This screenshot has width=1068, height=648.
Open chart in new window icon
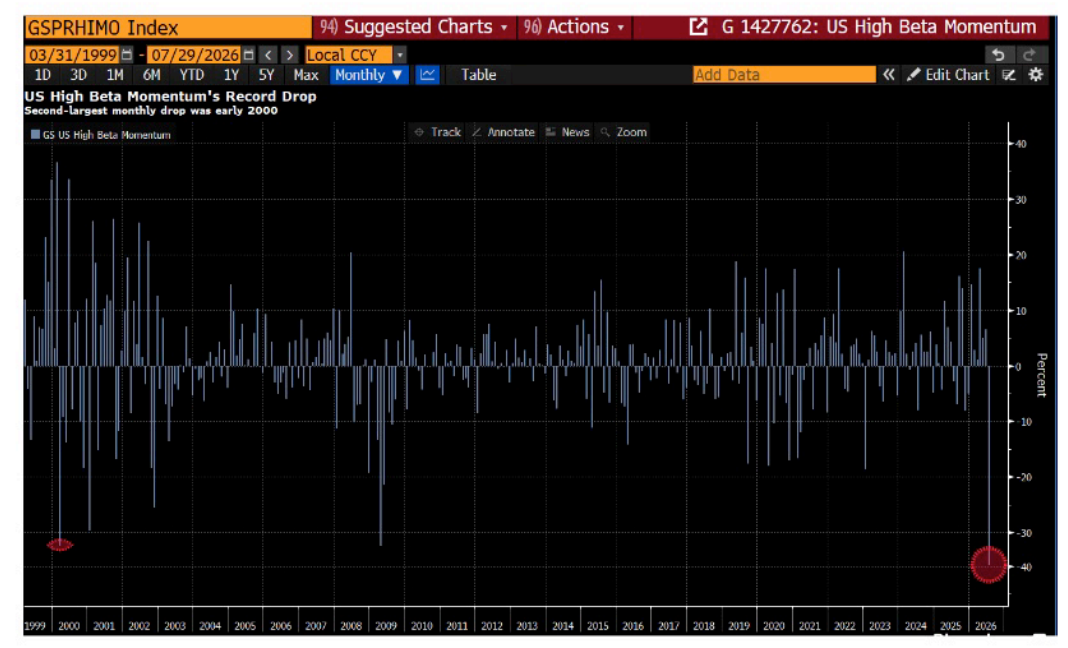point(698,27)
